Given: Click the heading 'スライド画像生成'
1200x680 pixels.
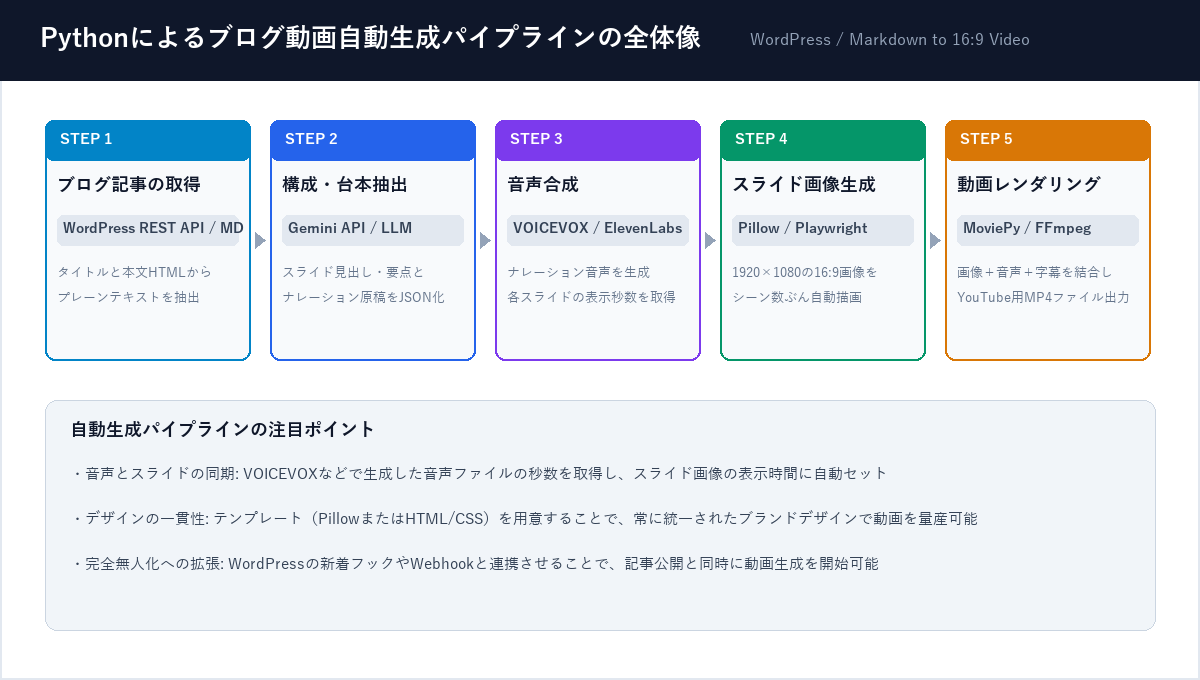Looking at the screenshot, I should click(x=804, y=185).
